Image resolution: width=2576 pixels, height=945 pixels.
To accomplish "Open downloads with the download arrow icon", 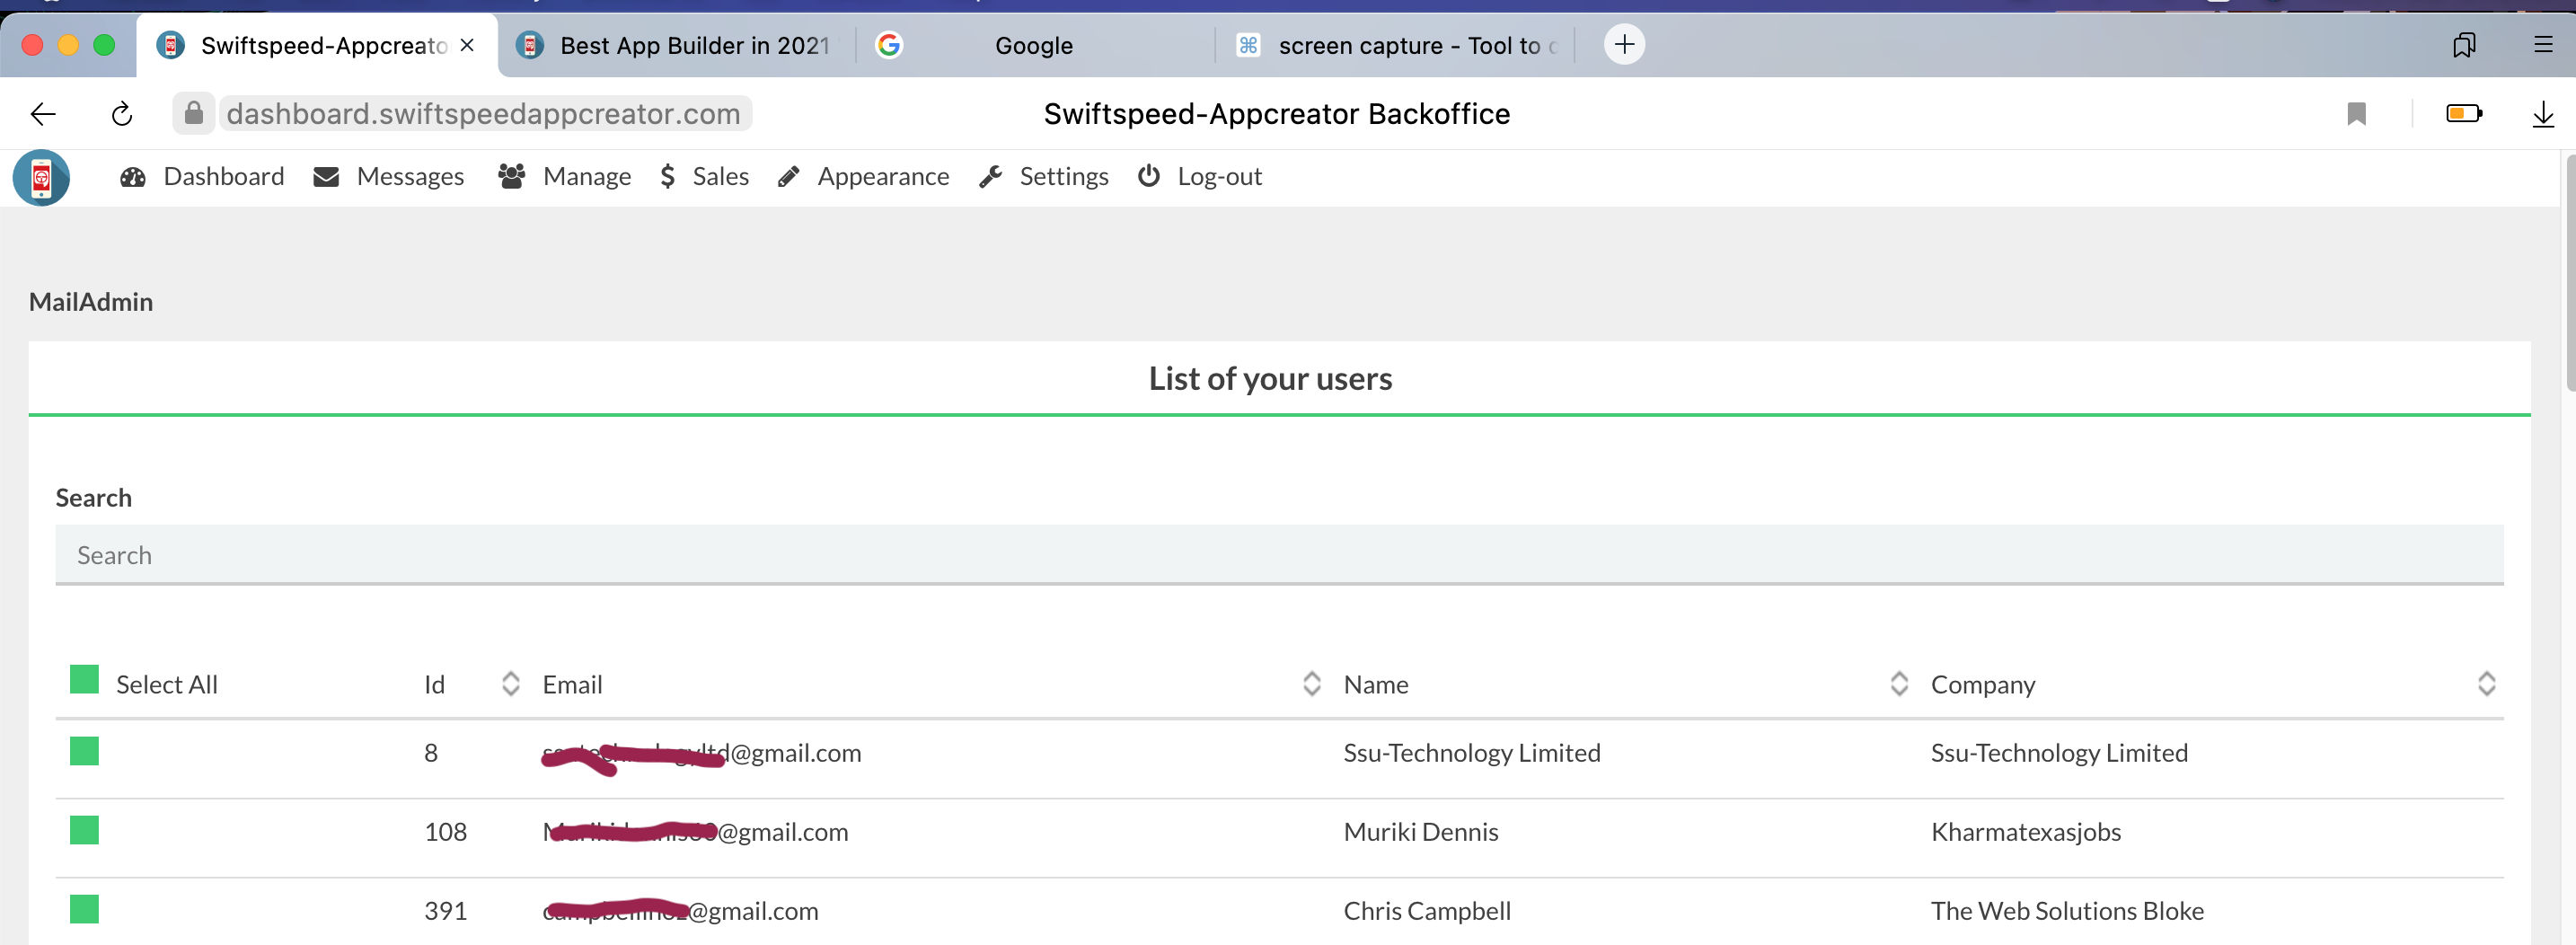I will 2543,114.
